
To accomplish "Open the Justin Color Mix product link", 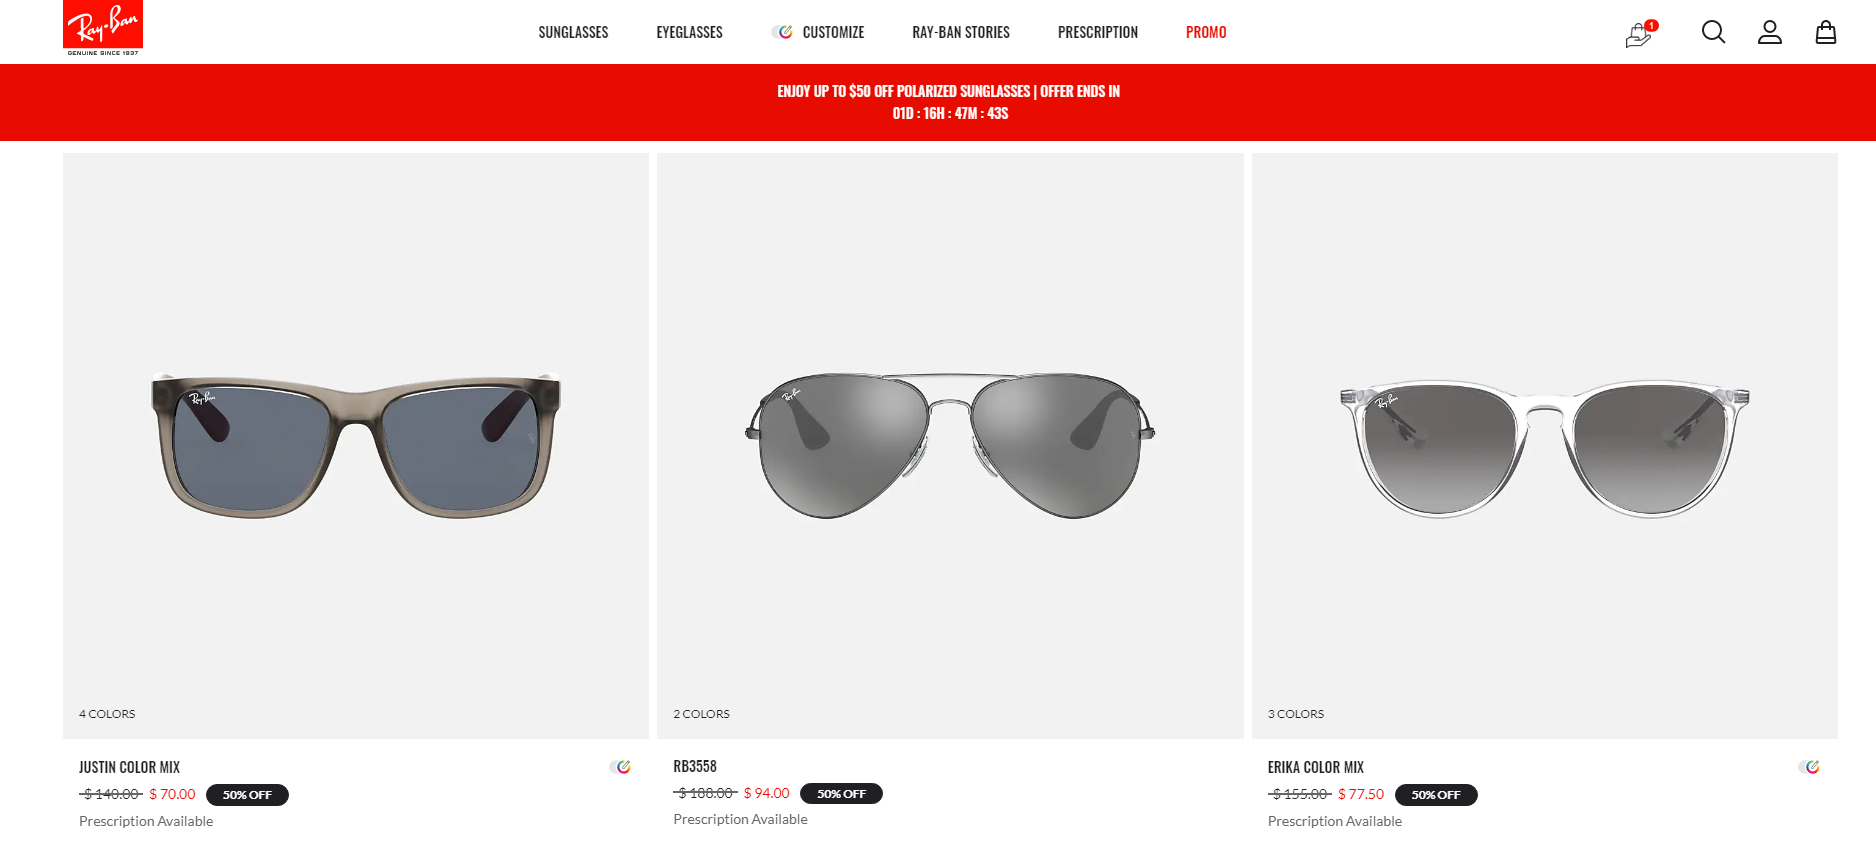I will click(x=129, y=767).
